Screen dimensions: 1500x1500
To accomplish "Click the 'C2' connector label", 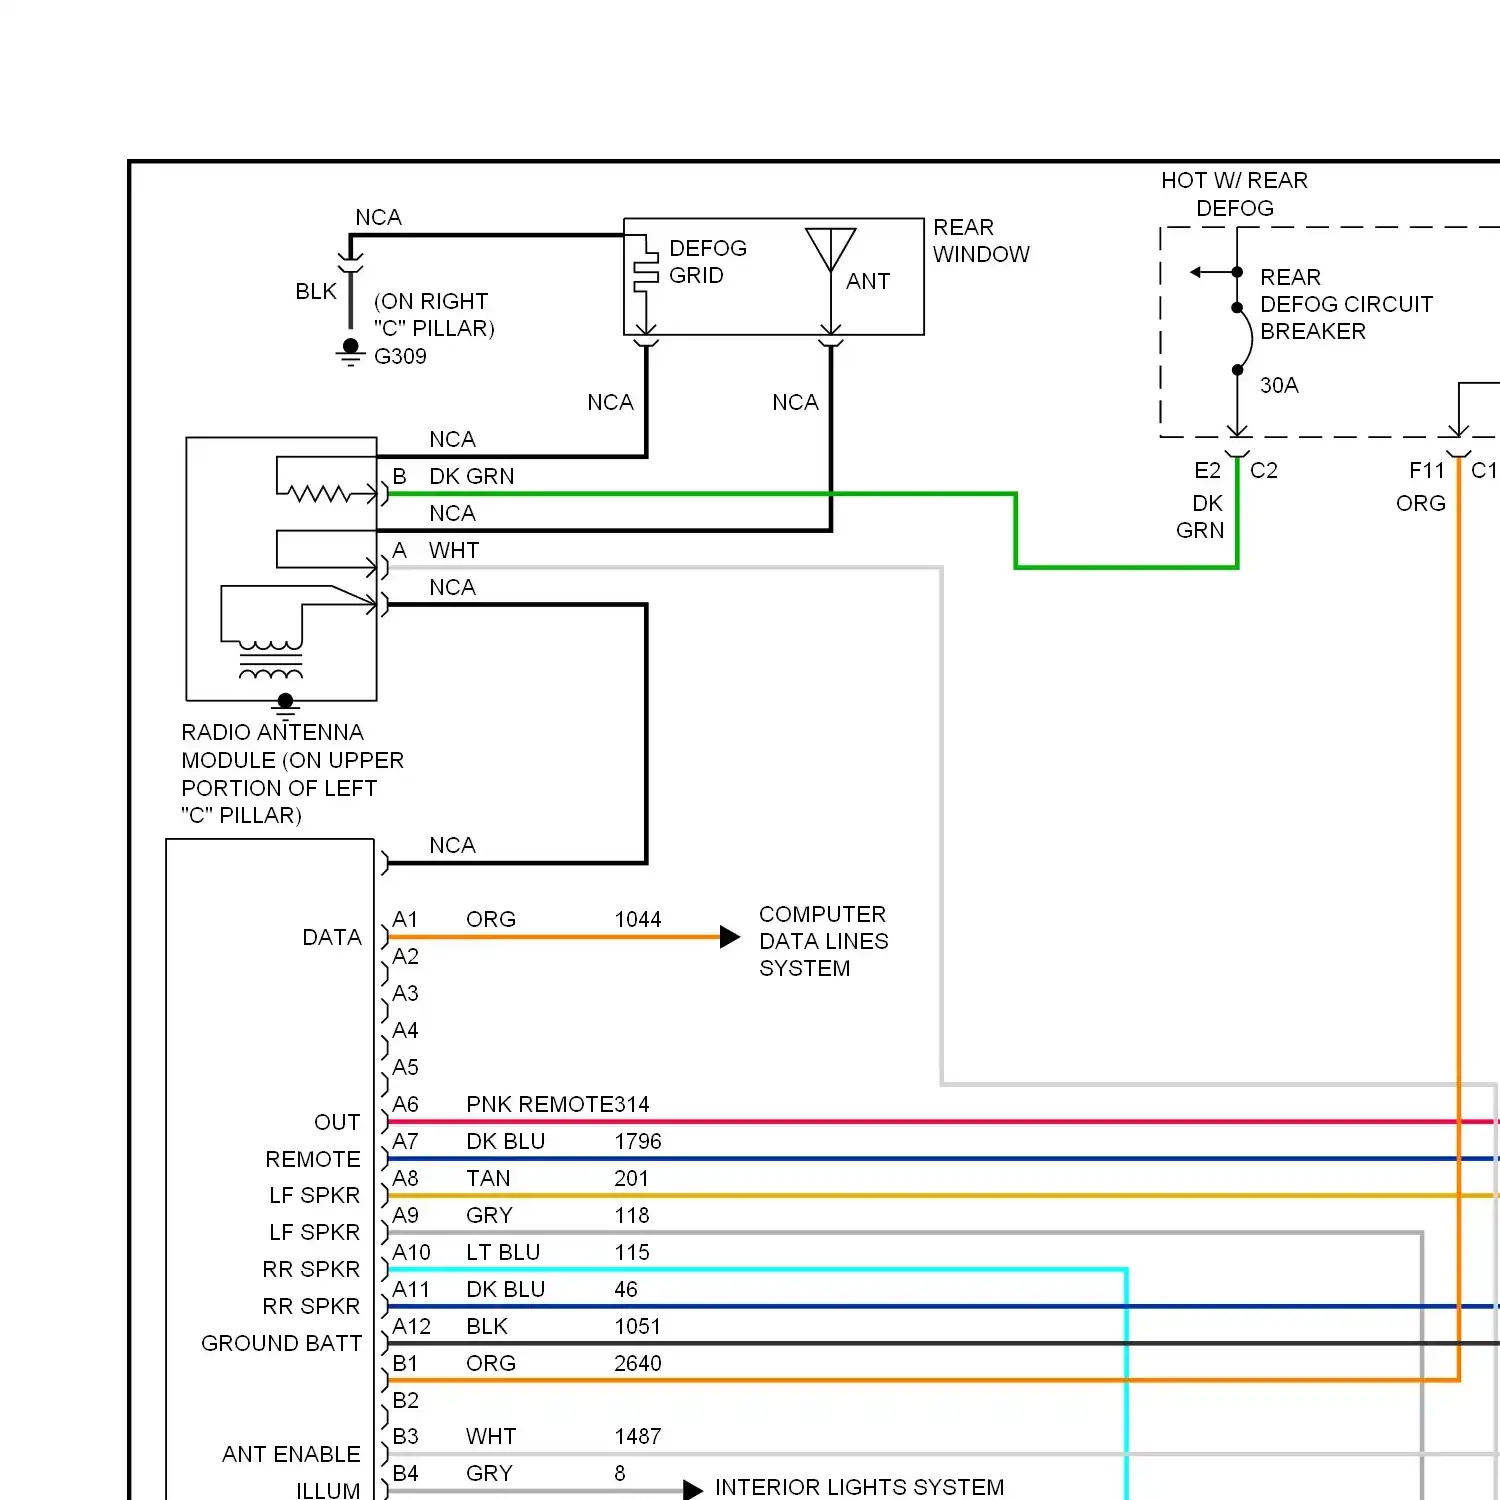I will (x=1264, y=470).
